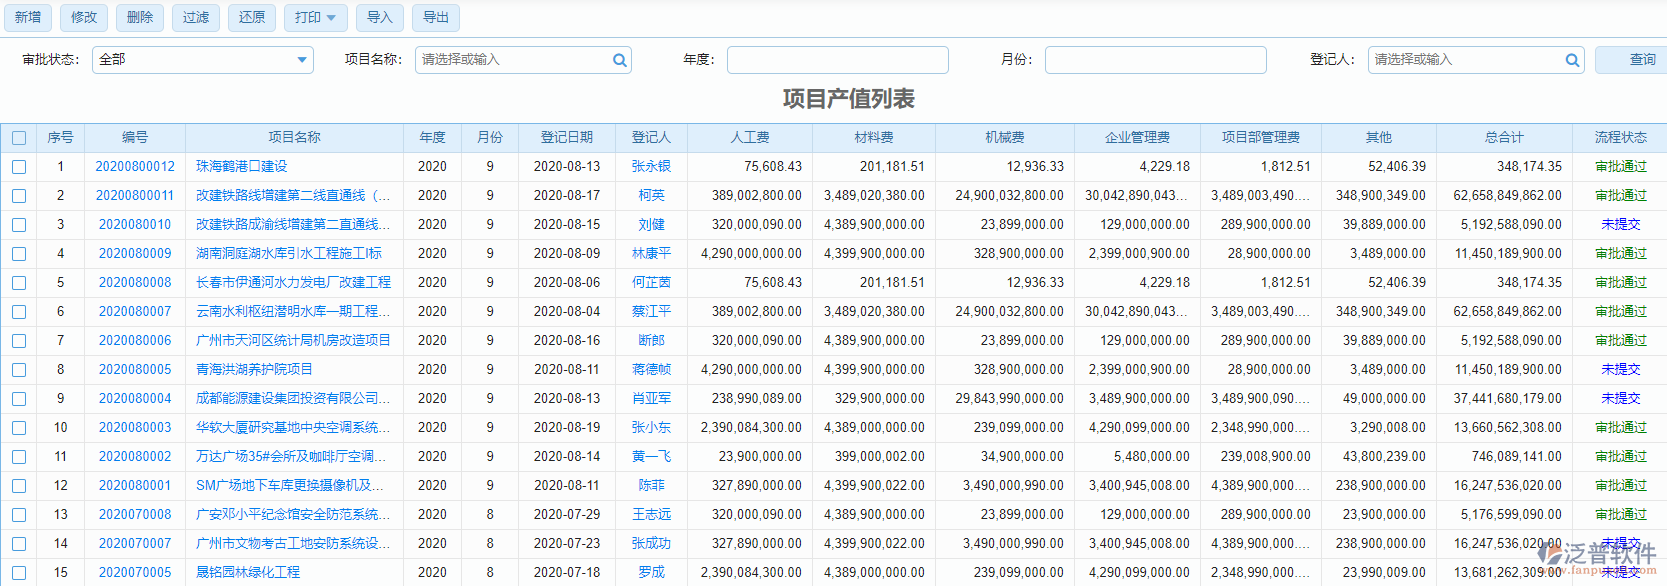The width and height of the screenshot is (1667, 586).
Task: Click the search icon in 登记人 field
Action: click(x=1572, y=60)
